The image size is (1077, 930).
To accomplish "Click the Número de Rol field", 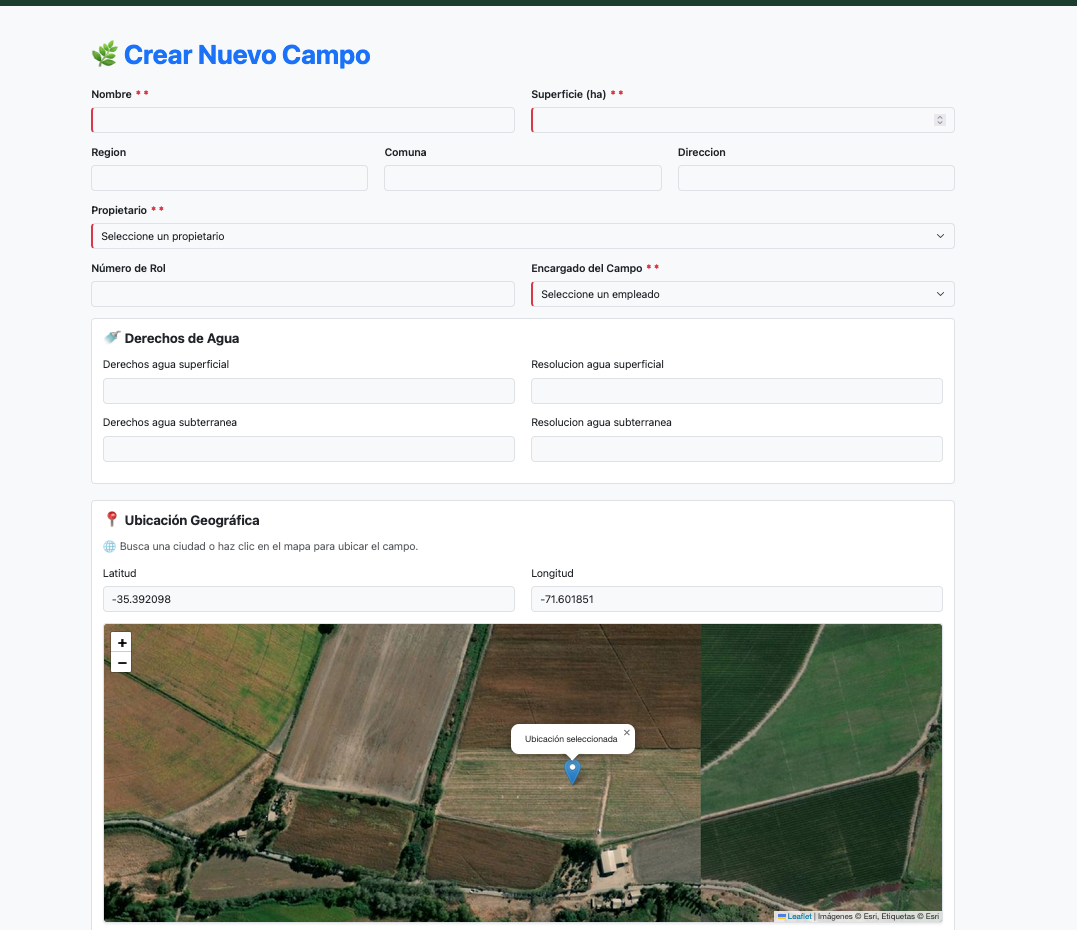I will [x=302, y=293].
